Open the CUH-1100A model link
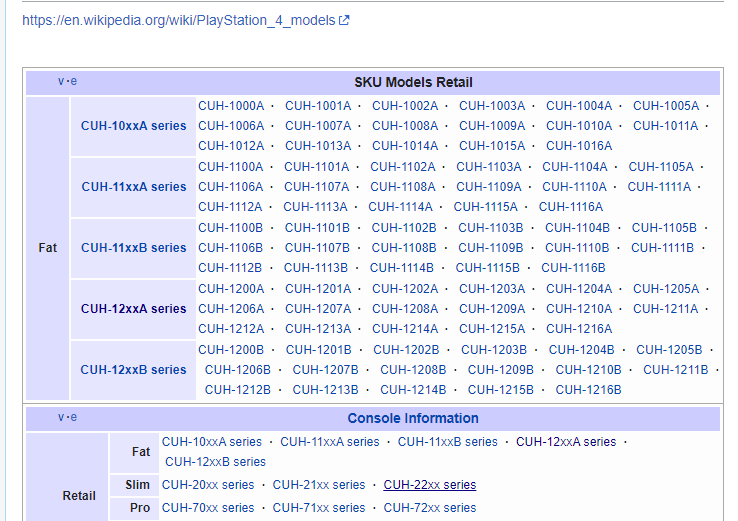738x521 pixels. [231, 167]
